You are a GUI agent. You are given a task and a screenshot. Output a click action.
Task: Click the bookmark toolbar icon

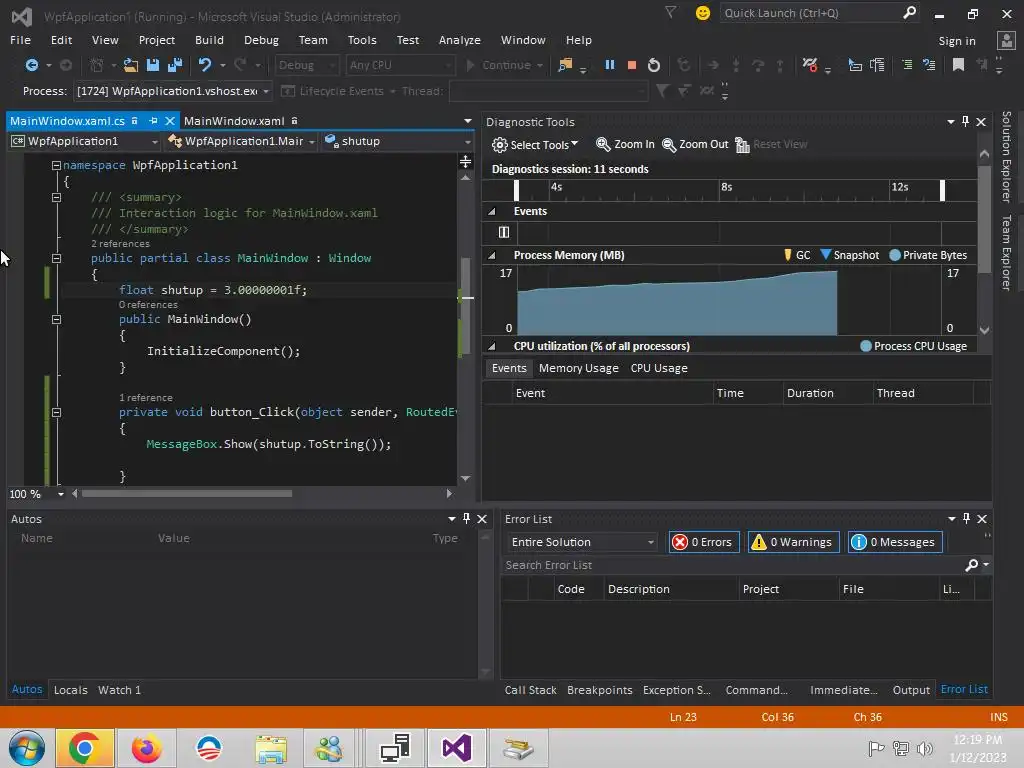click(958, 65)
